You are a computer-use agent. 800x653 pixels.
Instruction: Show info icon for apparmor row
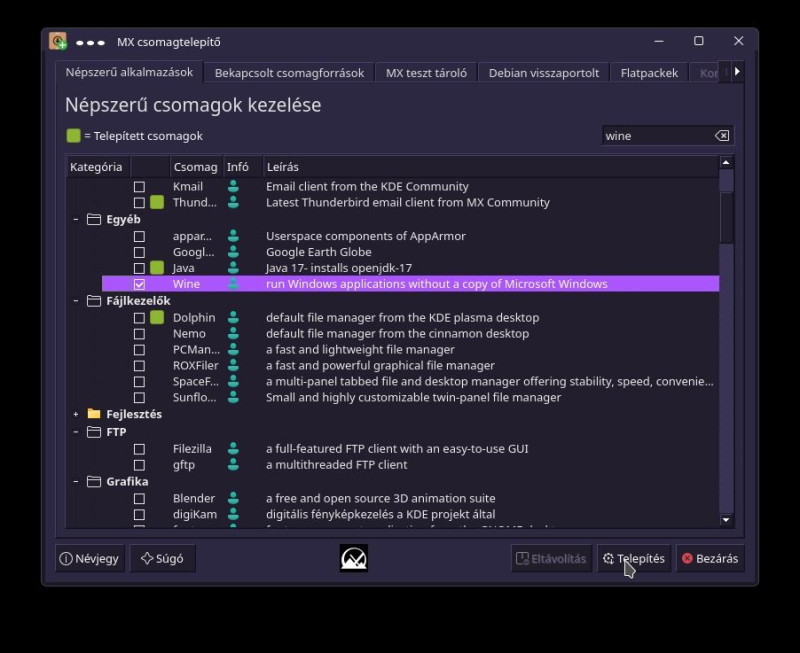pos(233,236)
